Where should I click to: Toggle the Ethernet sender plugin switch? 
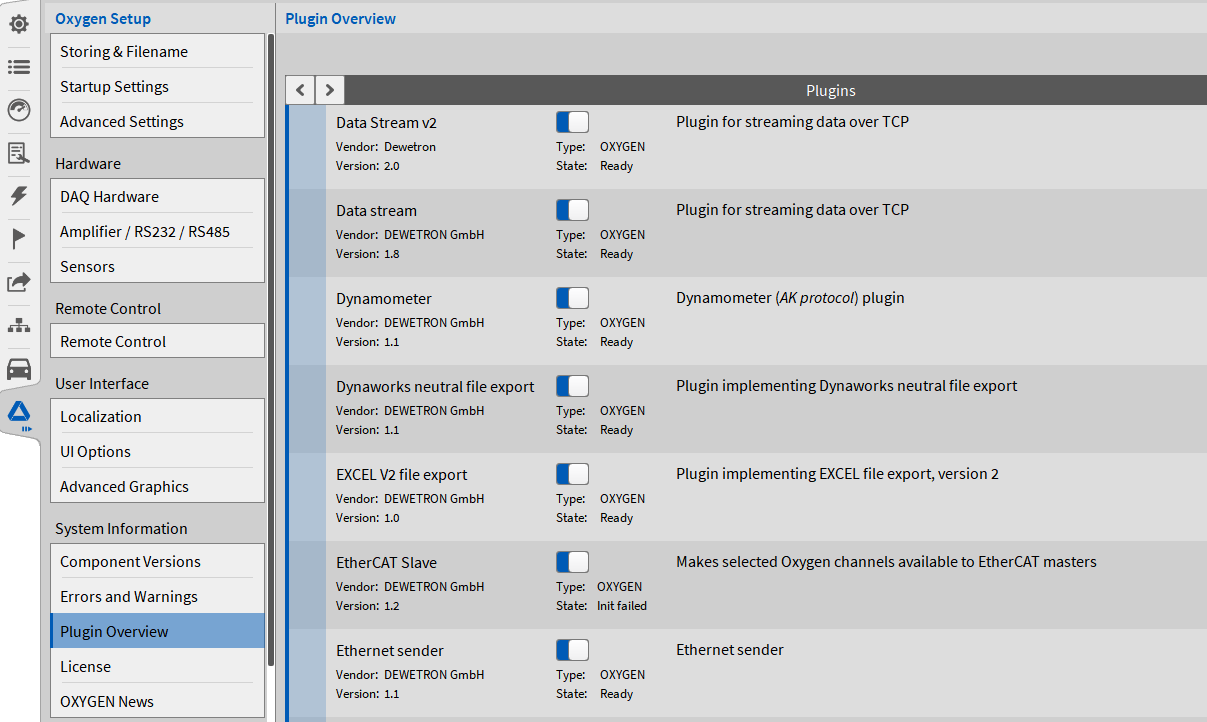click(x=572, y=650)
